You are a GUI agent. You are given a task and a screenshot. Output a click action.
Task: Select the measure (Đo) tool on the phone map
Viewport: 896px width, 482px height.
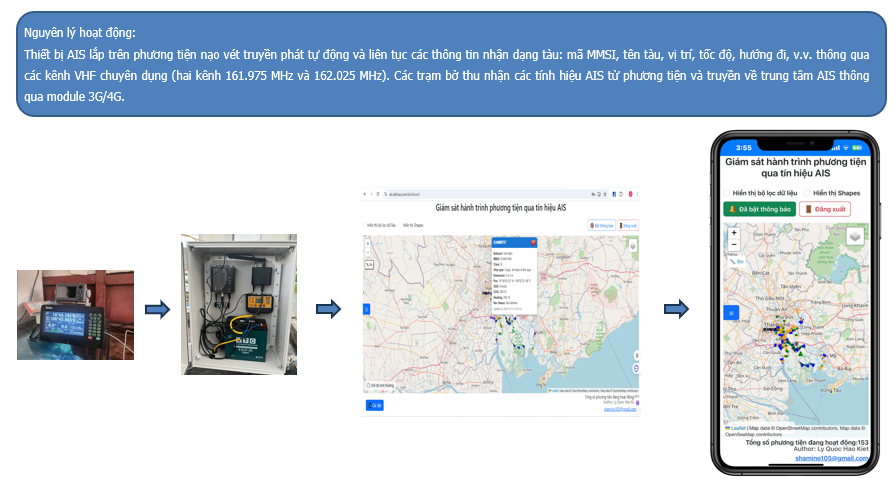736,261
